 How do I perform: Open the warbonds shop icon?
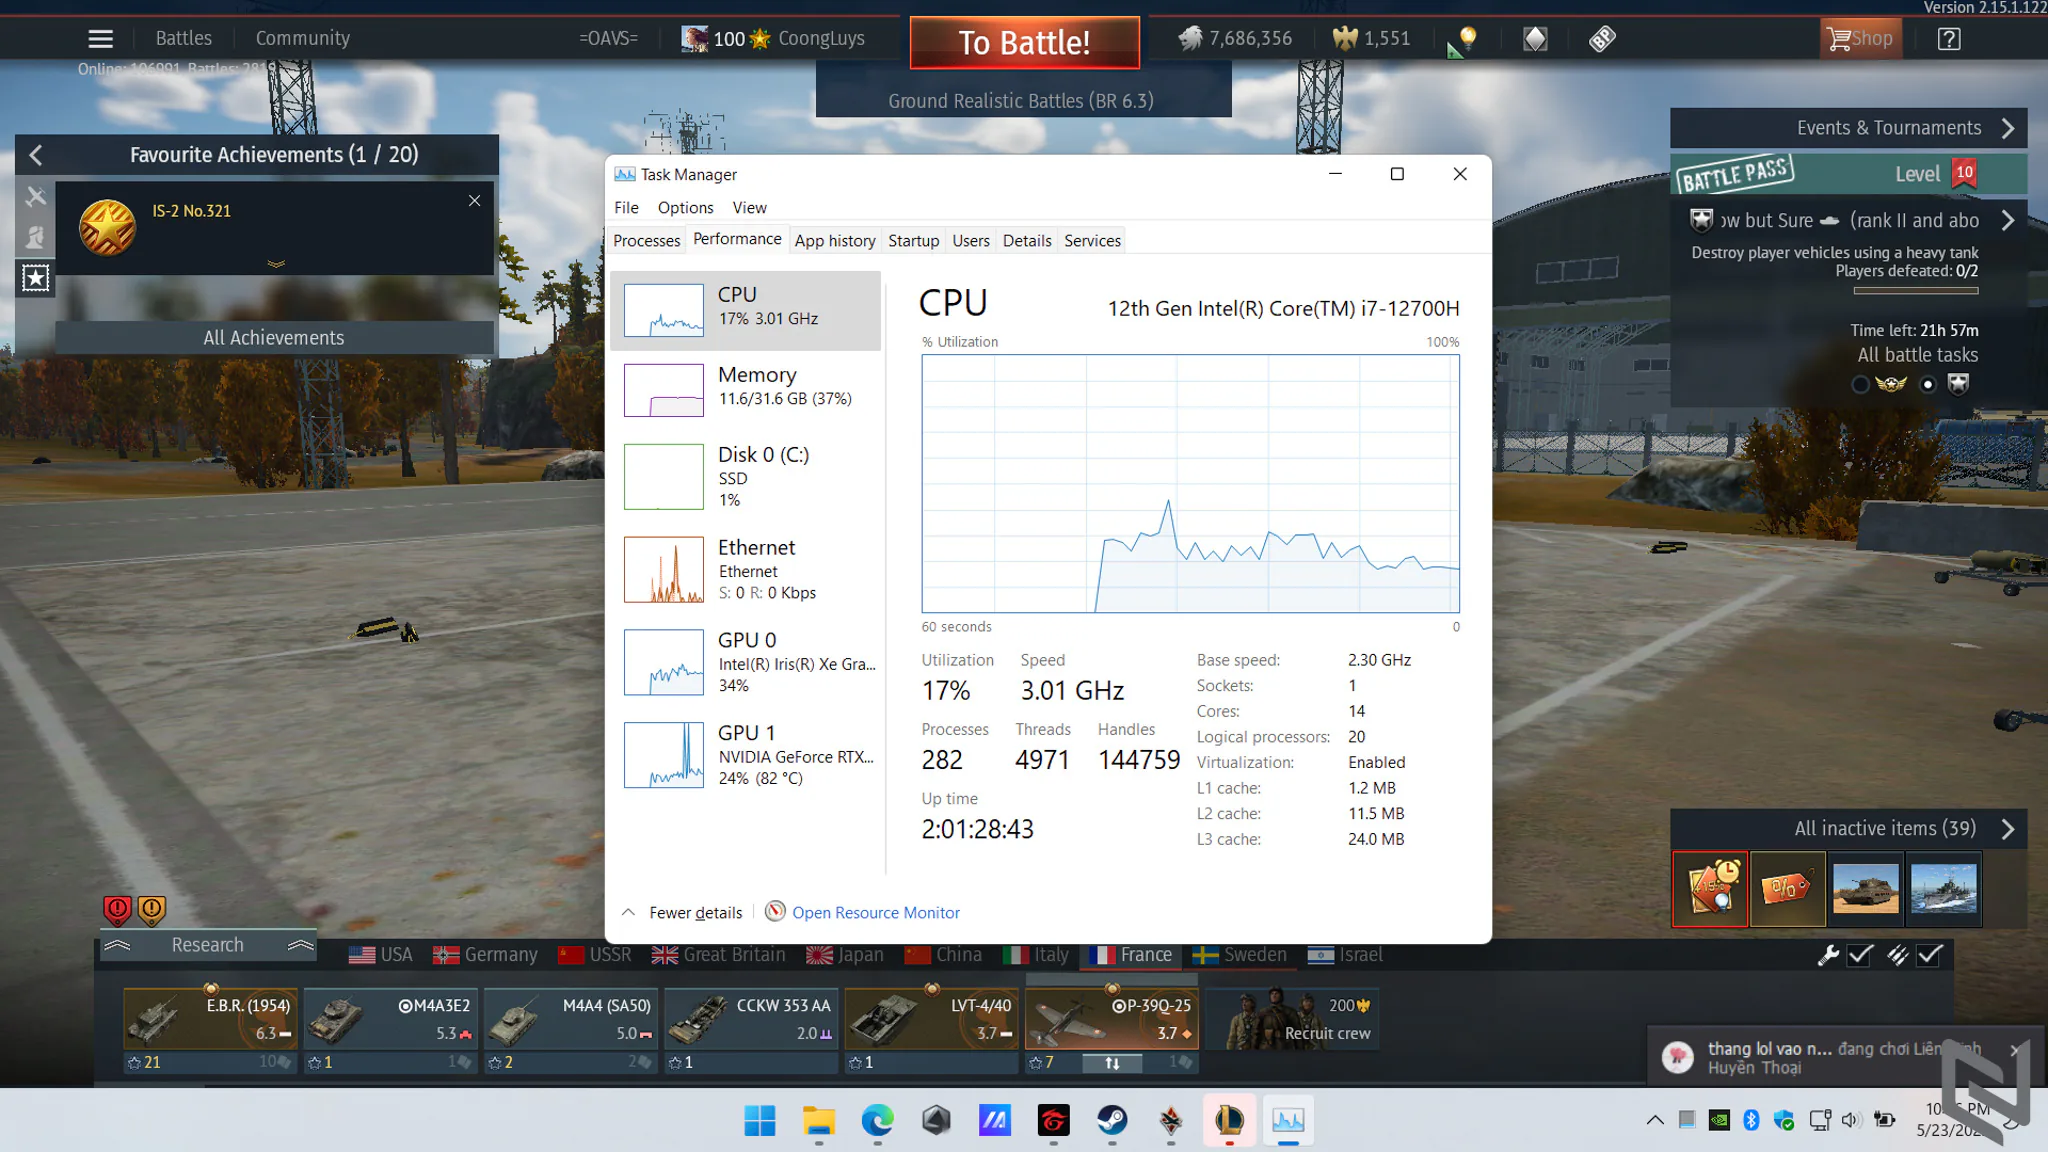[1535, 39]
